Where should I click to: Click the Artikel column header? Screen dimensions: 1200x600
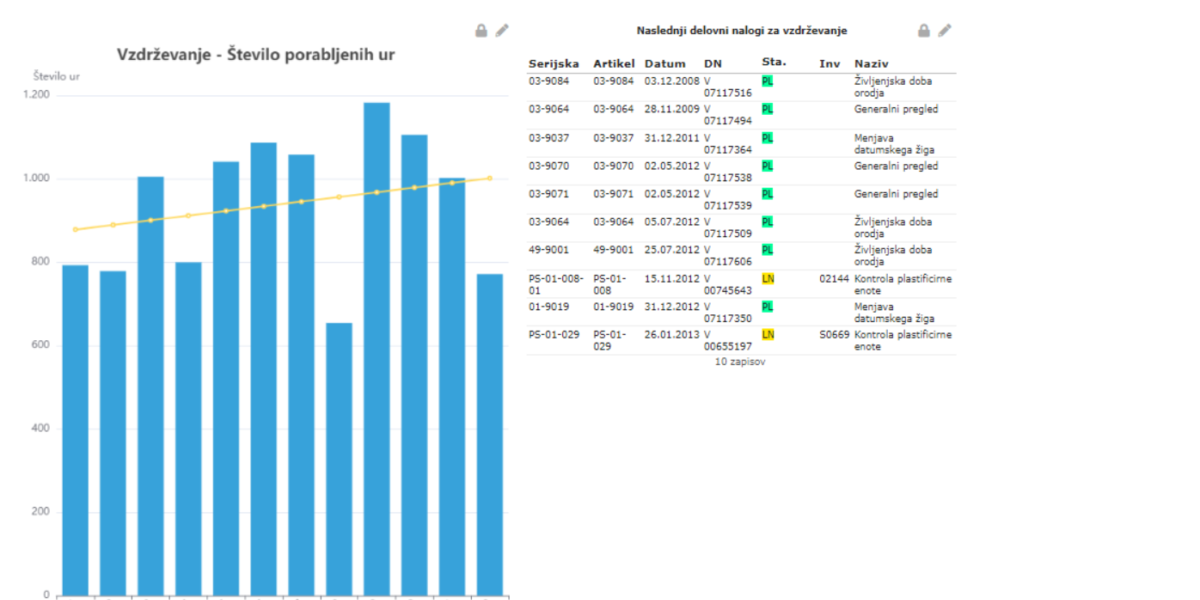coord(614,64)
